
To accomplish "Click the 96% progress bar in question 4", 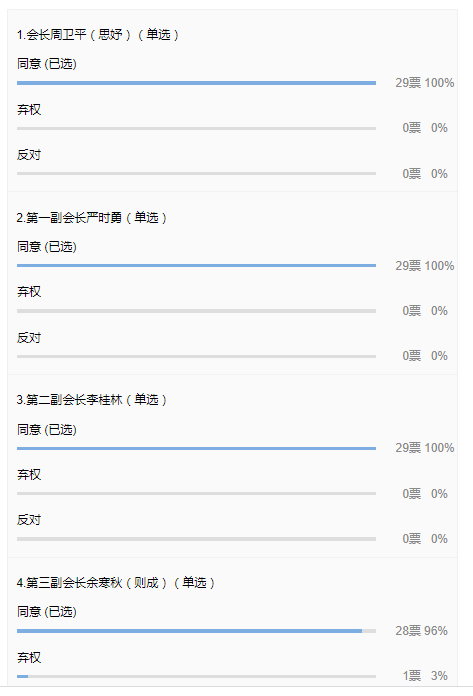I will click(196, 631).
